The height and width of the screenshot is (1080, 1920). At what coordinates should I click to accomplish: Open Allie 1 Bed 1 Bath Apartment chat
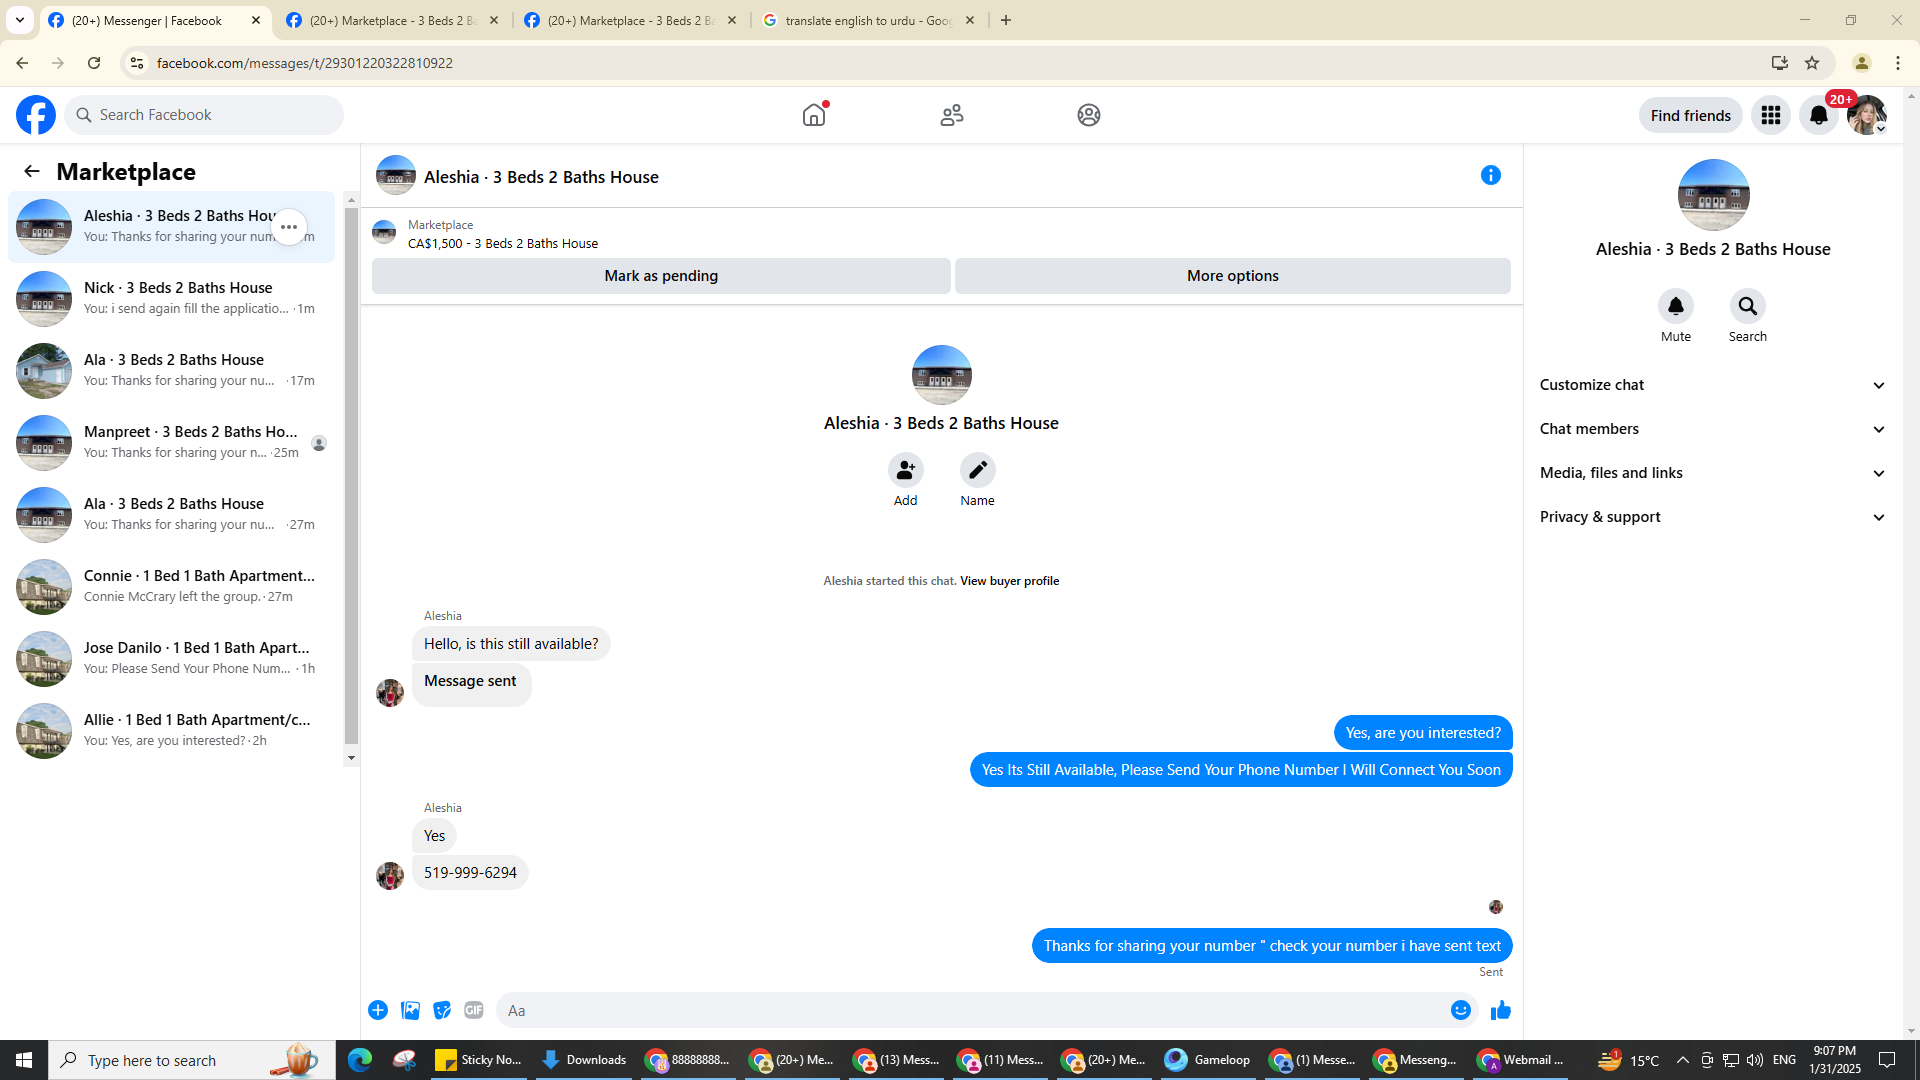pos(172,731)
